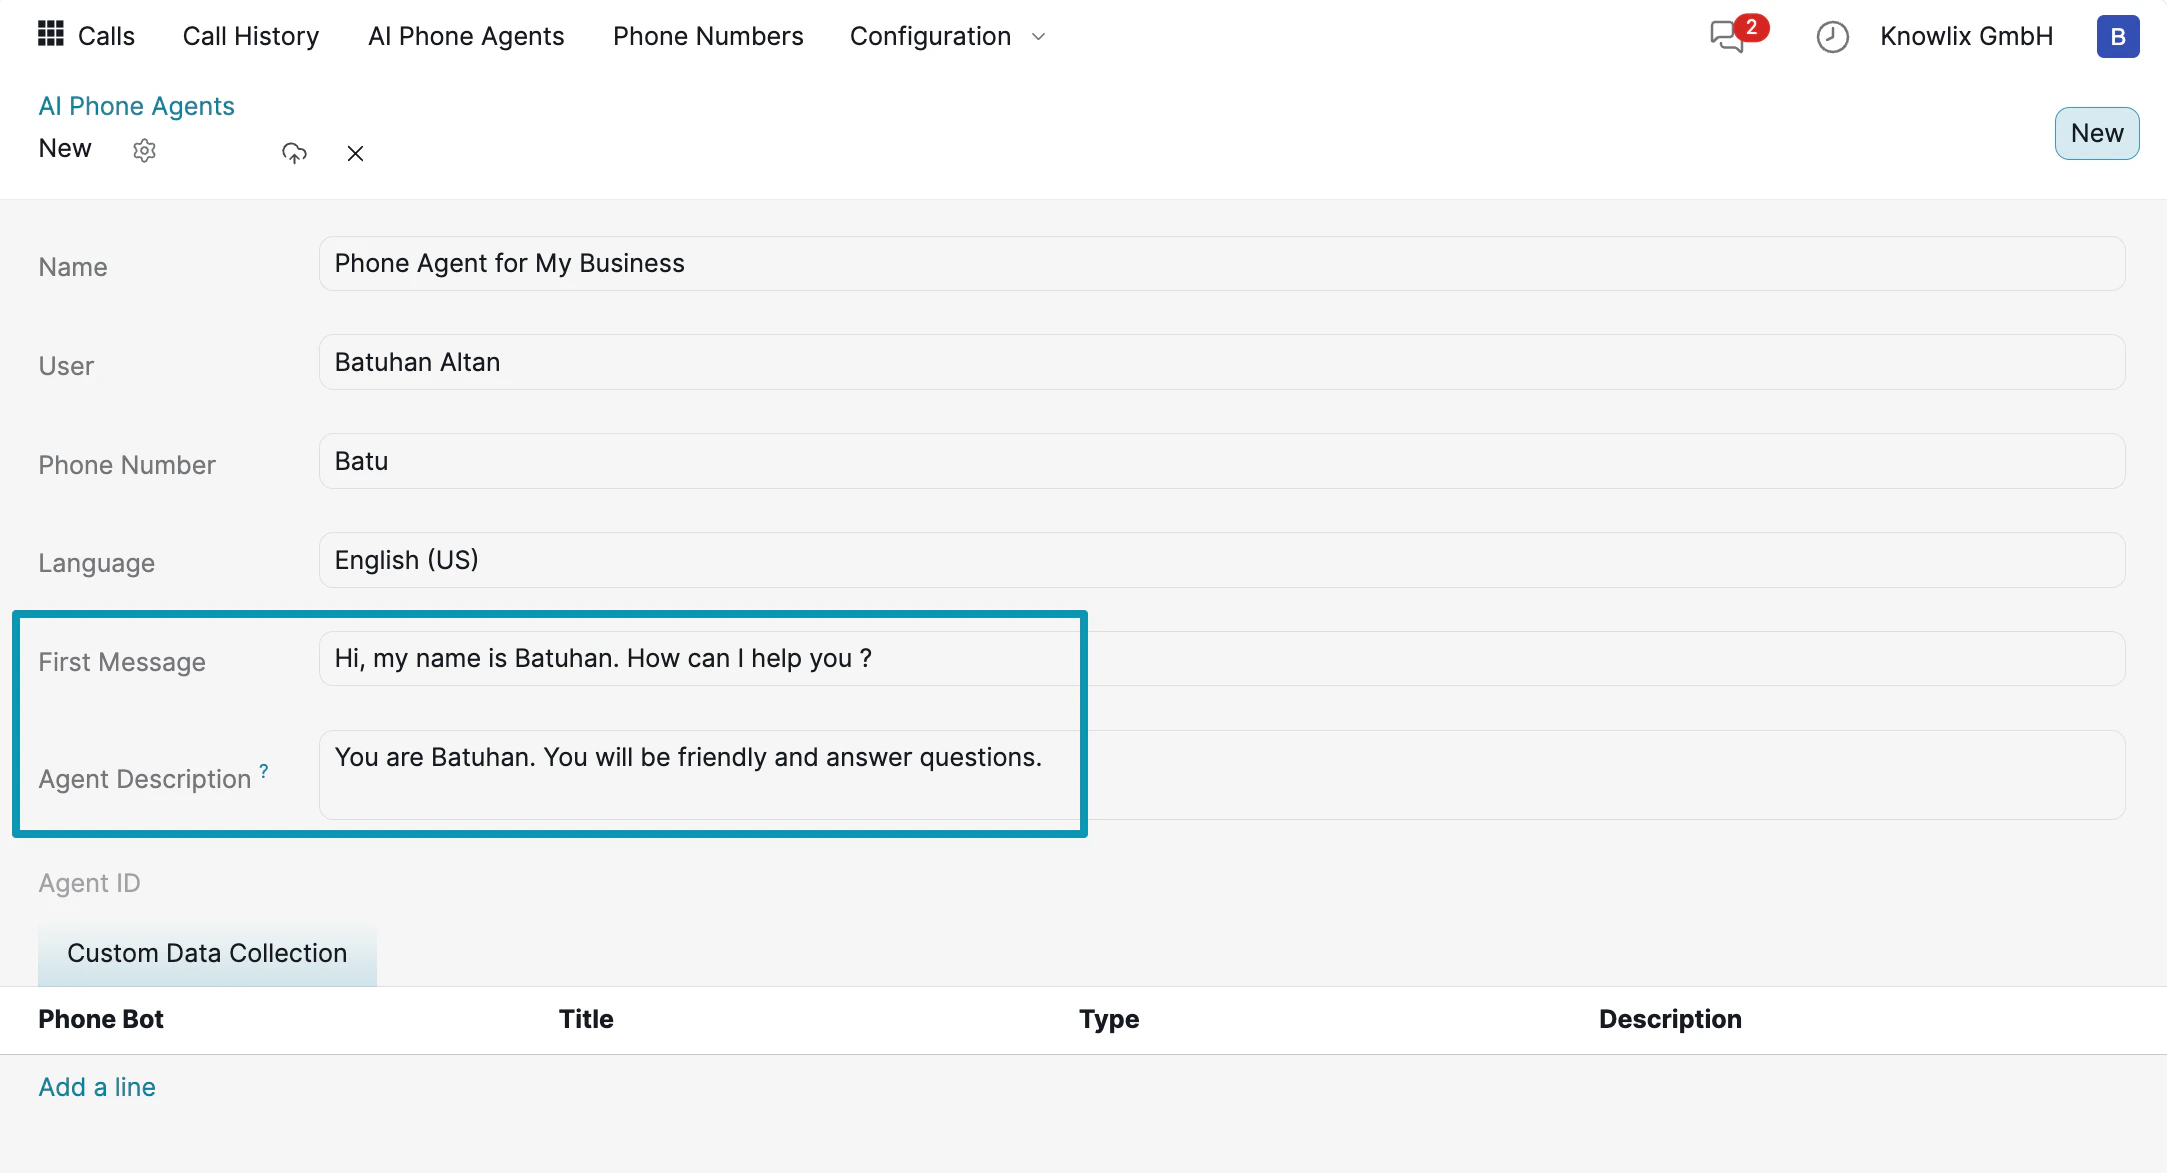Click the B user avatar
The image size is (2167, 1173).
click(2117, 37)
